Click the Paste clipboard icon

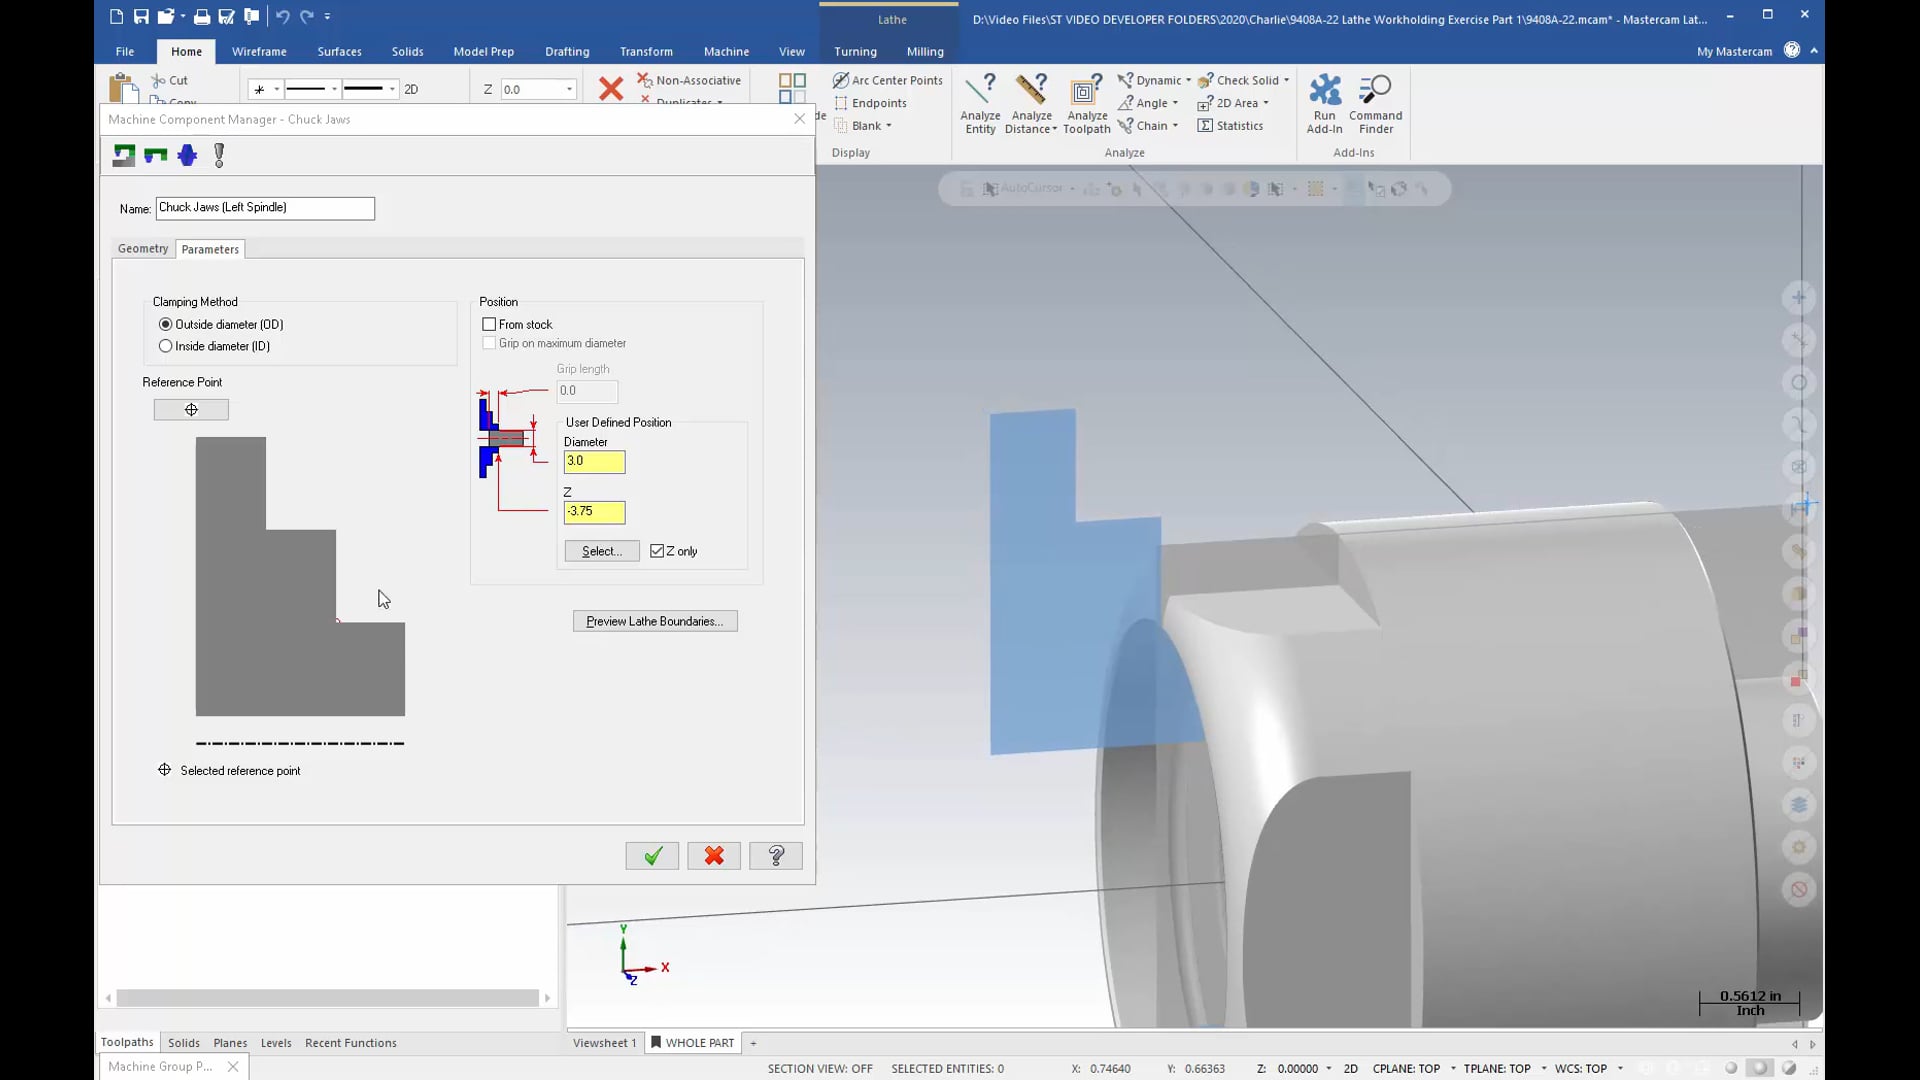point(123,88)
